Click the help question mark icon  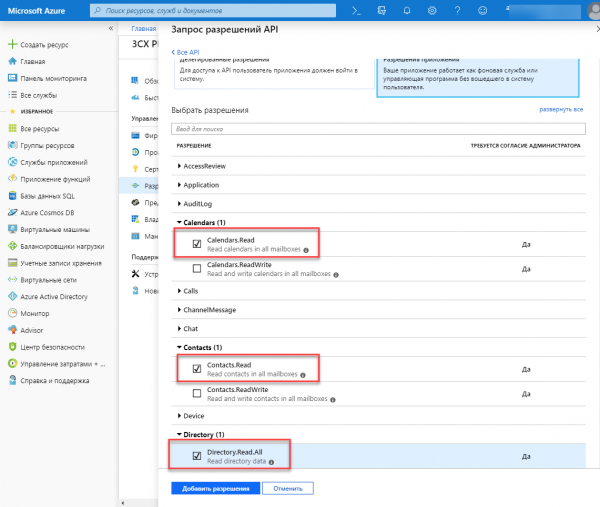[455, 10]
